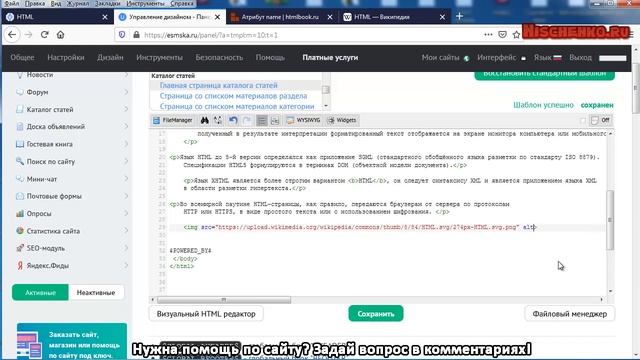Open Дизайн menu
This screenshot has width=640, height=360.
click(x=110, y=58)
